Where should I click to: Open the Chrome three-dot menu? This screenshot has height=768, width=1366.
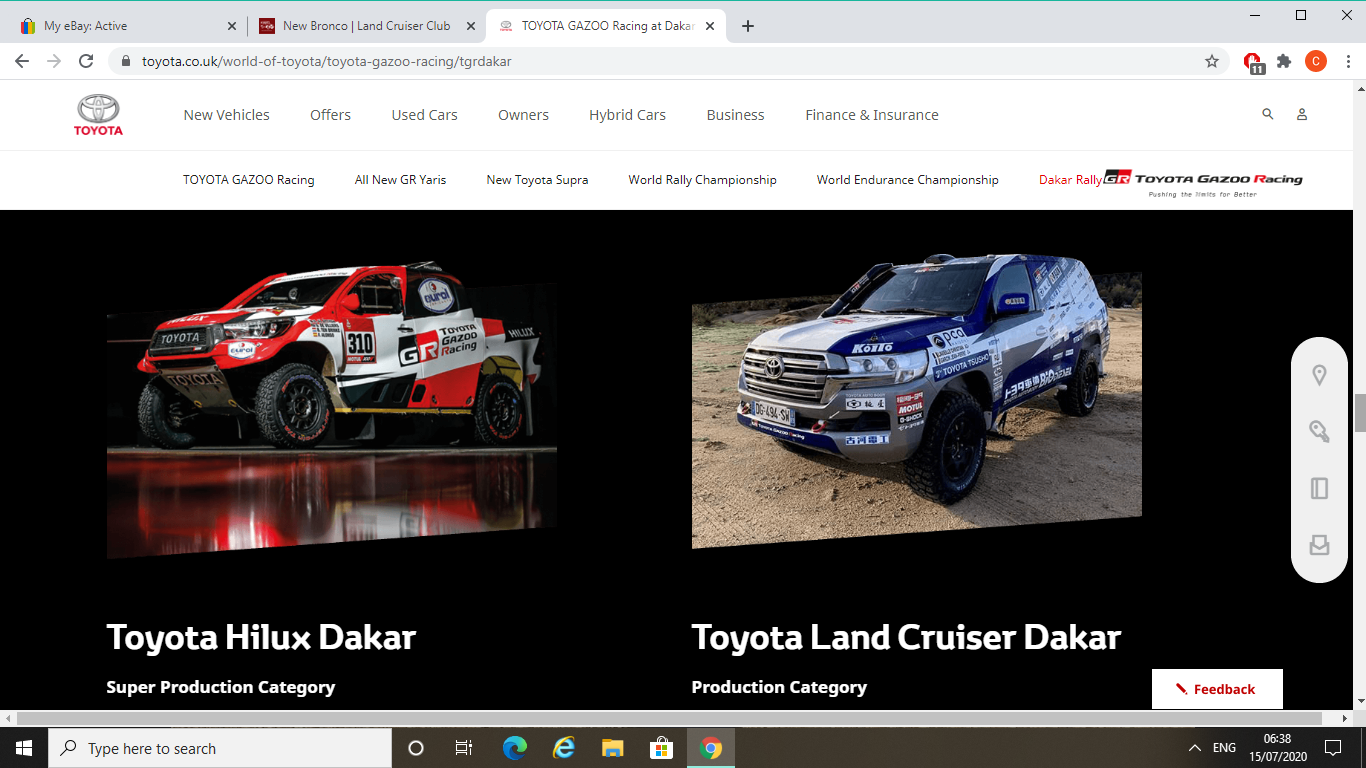1346,61
